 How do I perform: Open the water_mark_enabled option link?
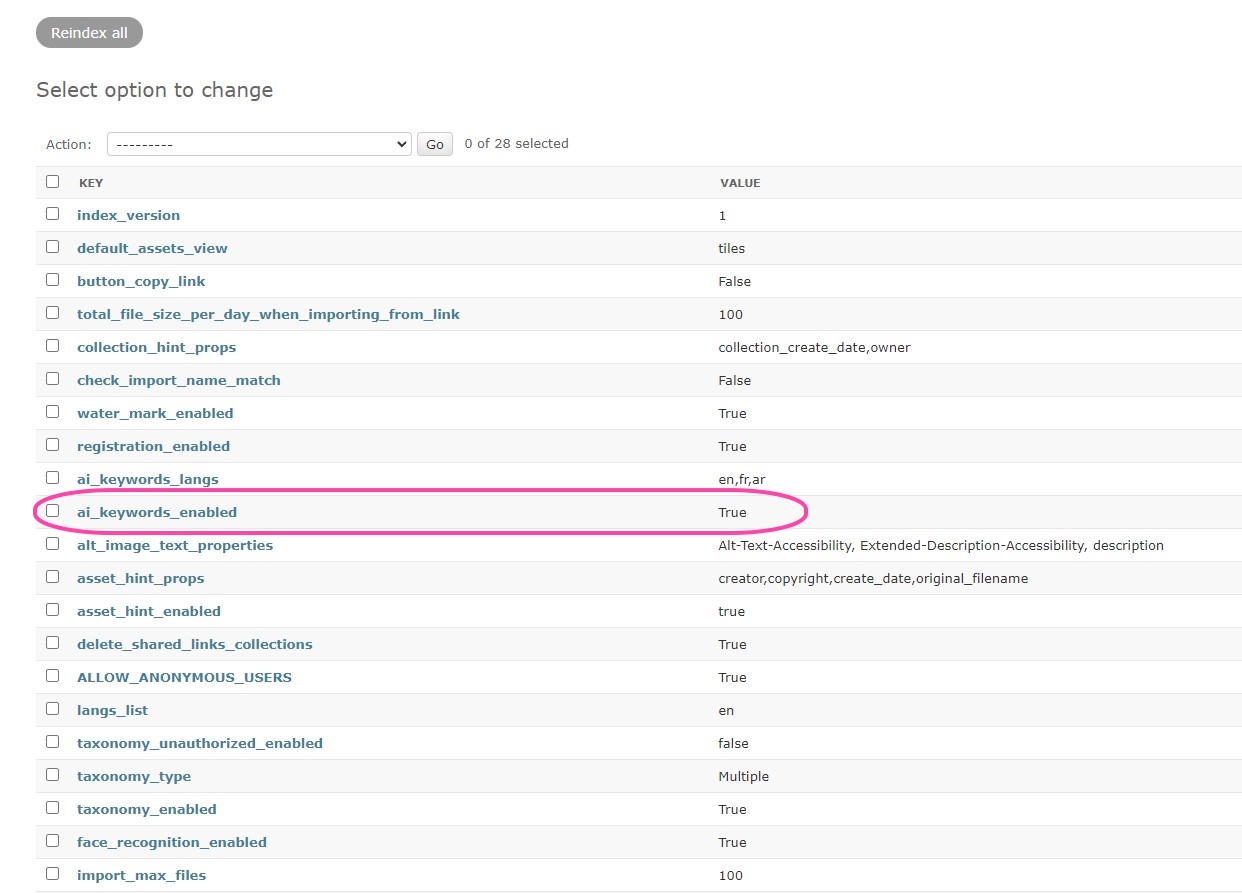pos(155,413)
